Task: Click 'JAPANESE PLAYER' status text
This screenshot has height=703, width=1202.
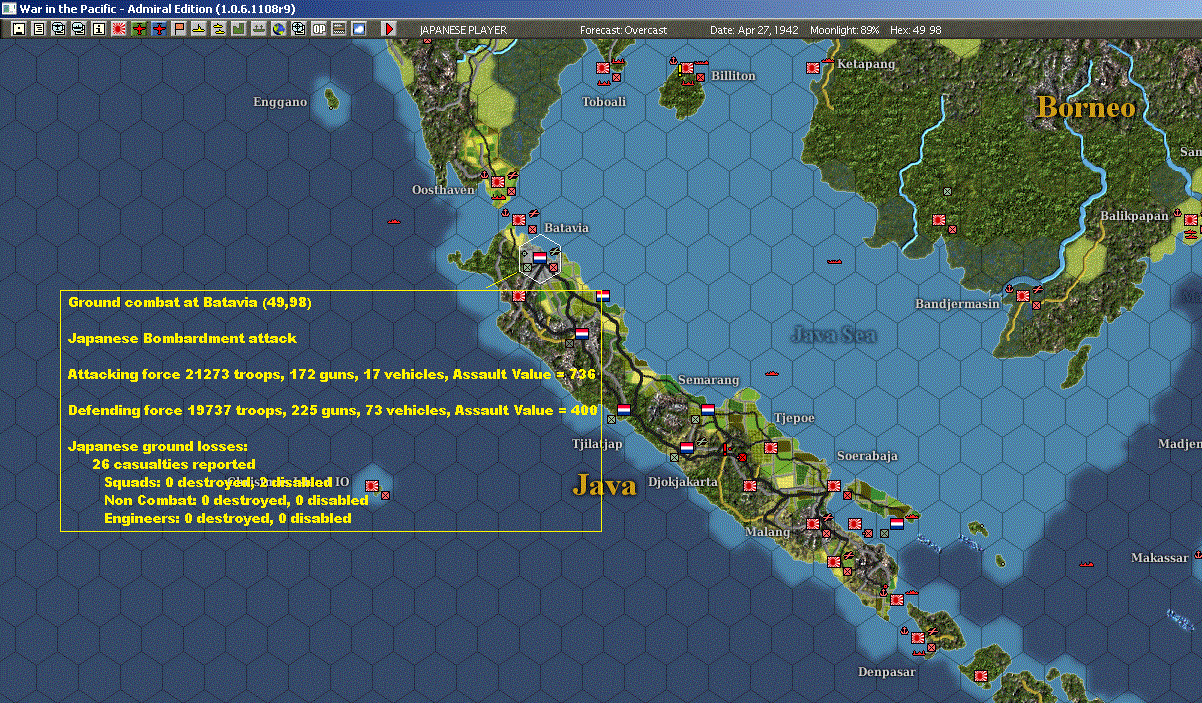Action: point(463,30)
